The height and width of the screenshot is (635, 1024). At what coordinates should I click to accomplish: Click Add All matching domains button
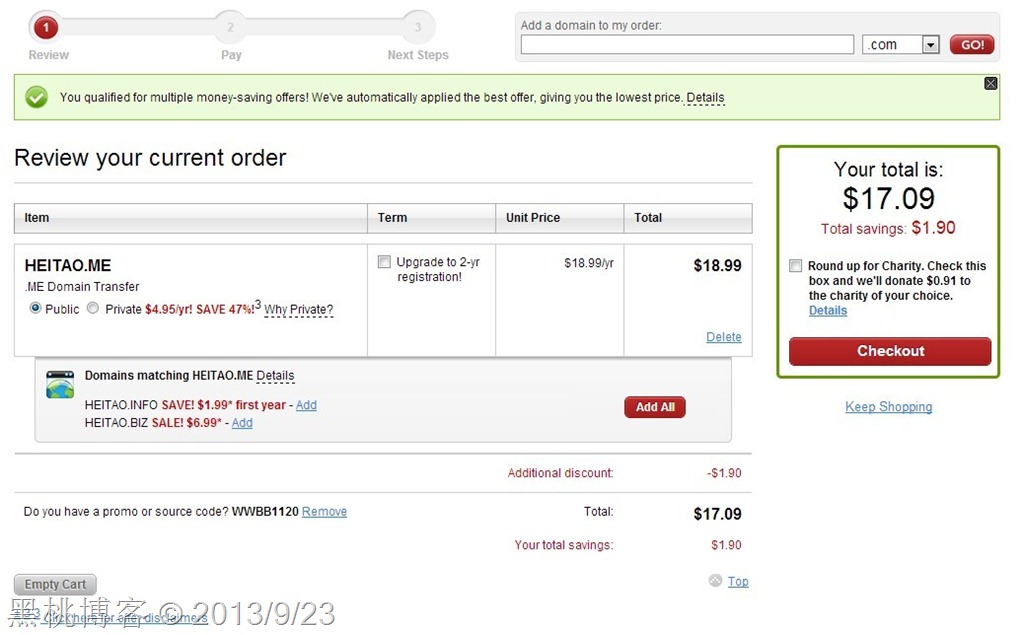(655, 407)
